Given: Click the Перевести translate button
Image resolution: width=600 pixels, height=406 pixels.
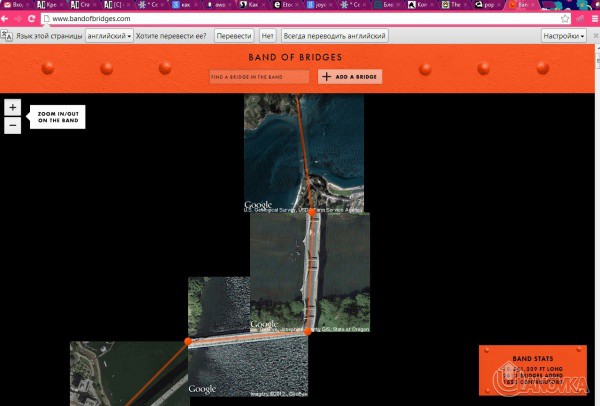Looking at the screenshot, I should coord(234,36).
